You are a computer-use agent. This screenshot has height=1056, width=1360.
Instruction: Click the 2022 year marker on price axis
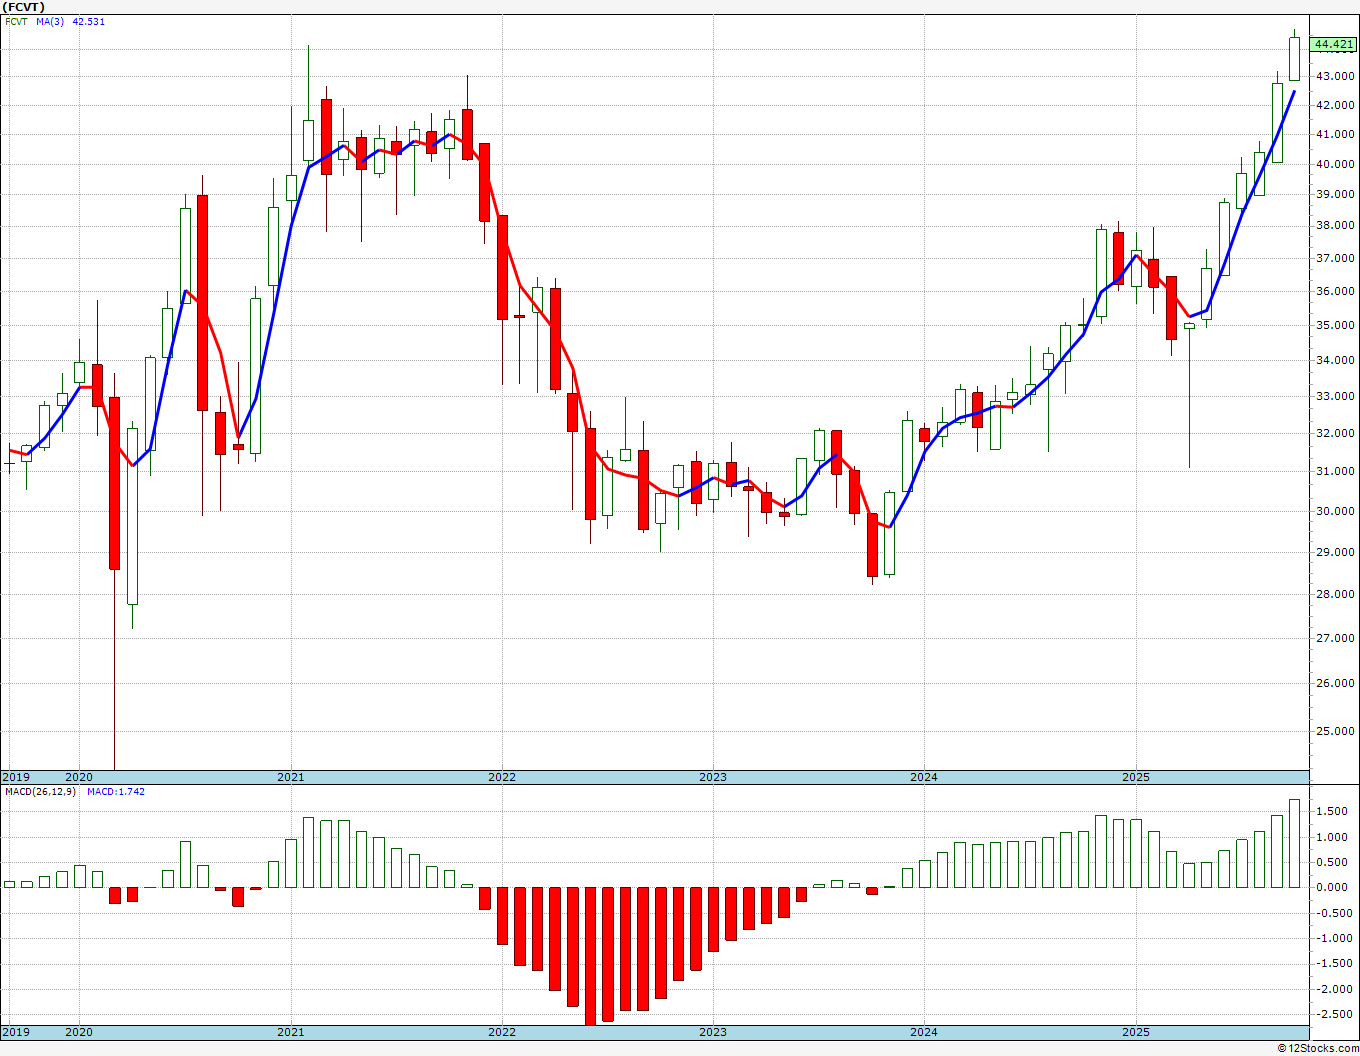502,777
